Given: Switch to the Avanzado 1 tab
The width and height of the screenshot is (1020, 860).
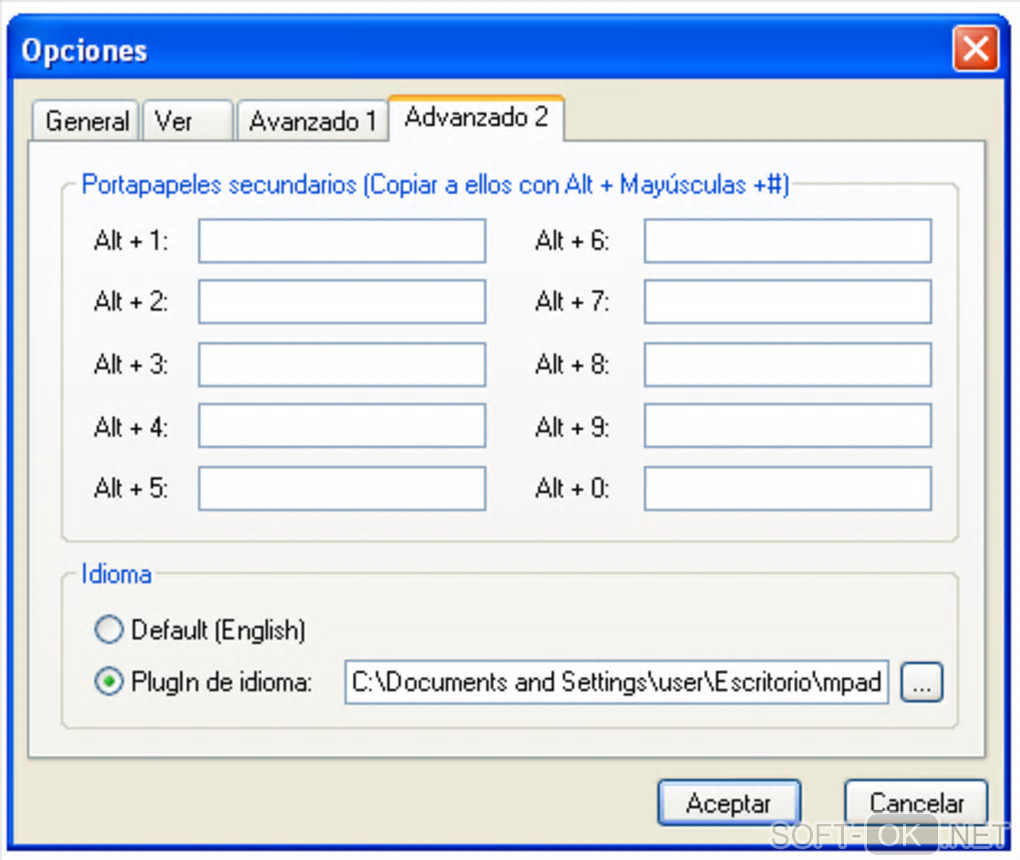Looking at the screenshot, I should point(312,122).
